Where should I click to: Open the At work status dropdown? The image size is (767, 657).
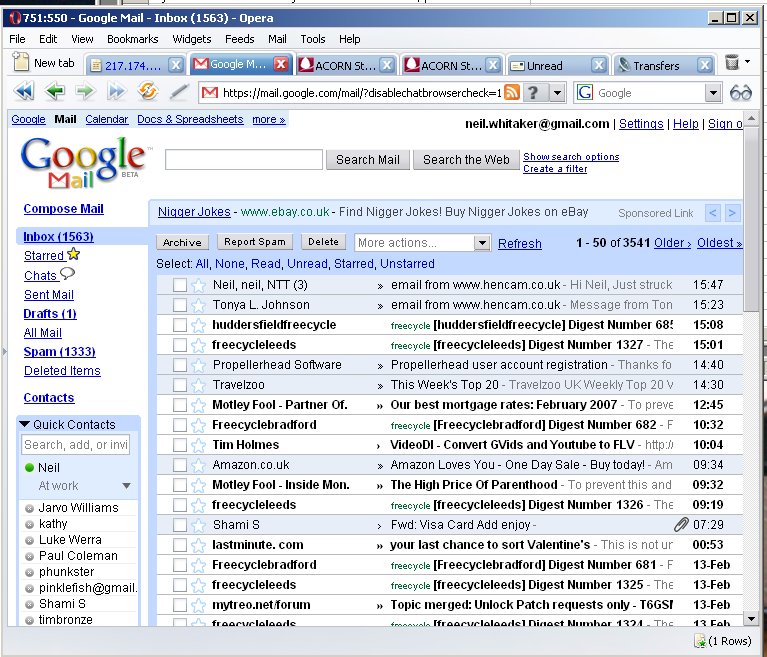(126, 486)
